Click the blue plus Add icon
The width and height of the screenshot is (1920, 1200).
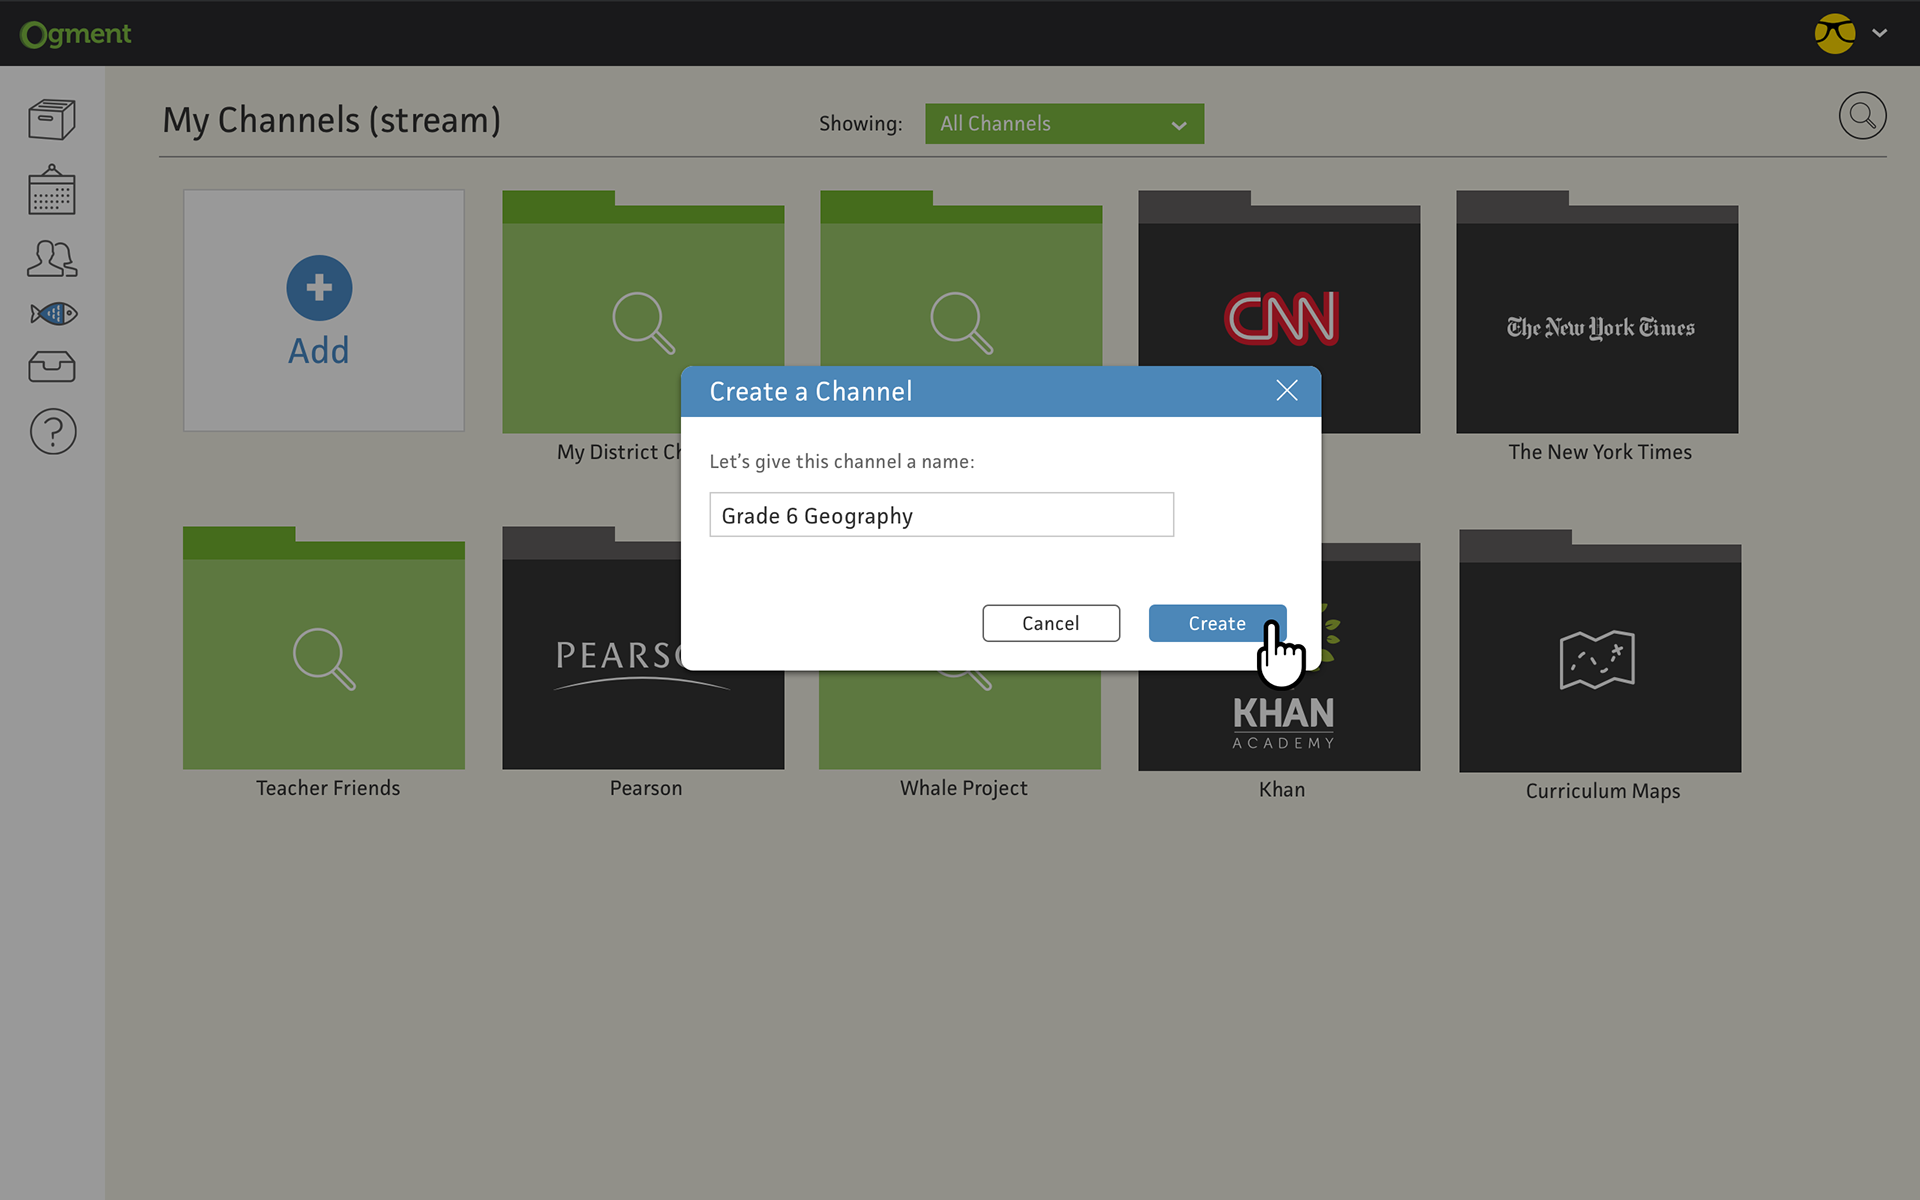click(x=319, y=288)
